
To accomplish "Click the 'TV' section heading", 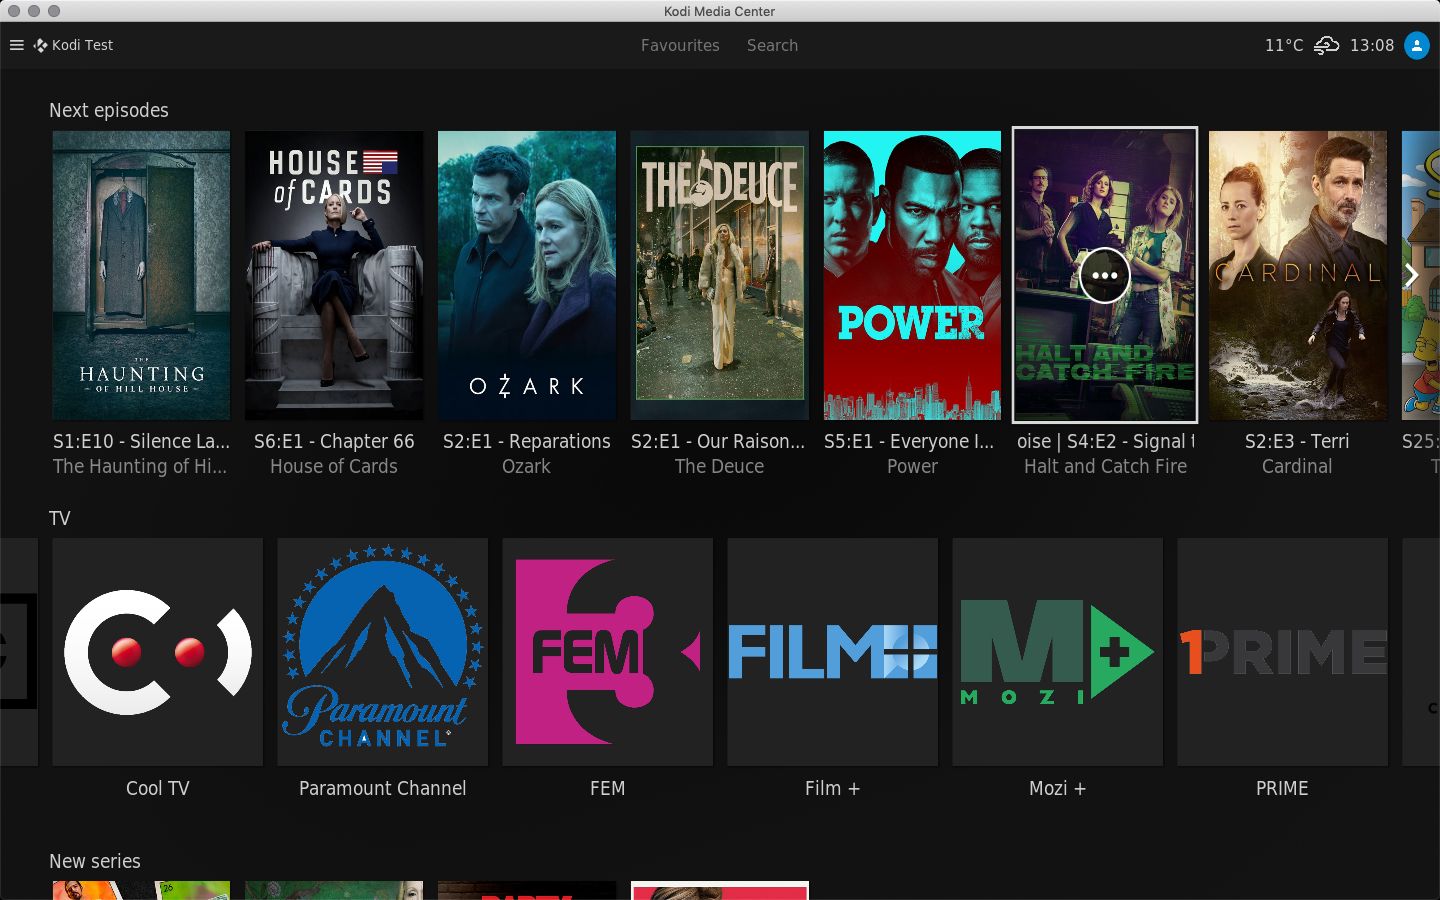I will click(60, 518).
